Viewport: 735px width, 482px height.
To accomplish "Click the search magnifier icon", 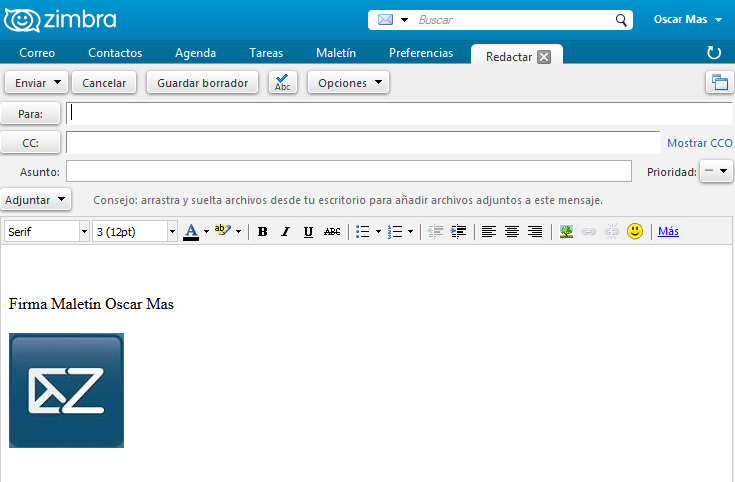I will tap(621, 20).
